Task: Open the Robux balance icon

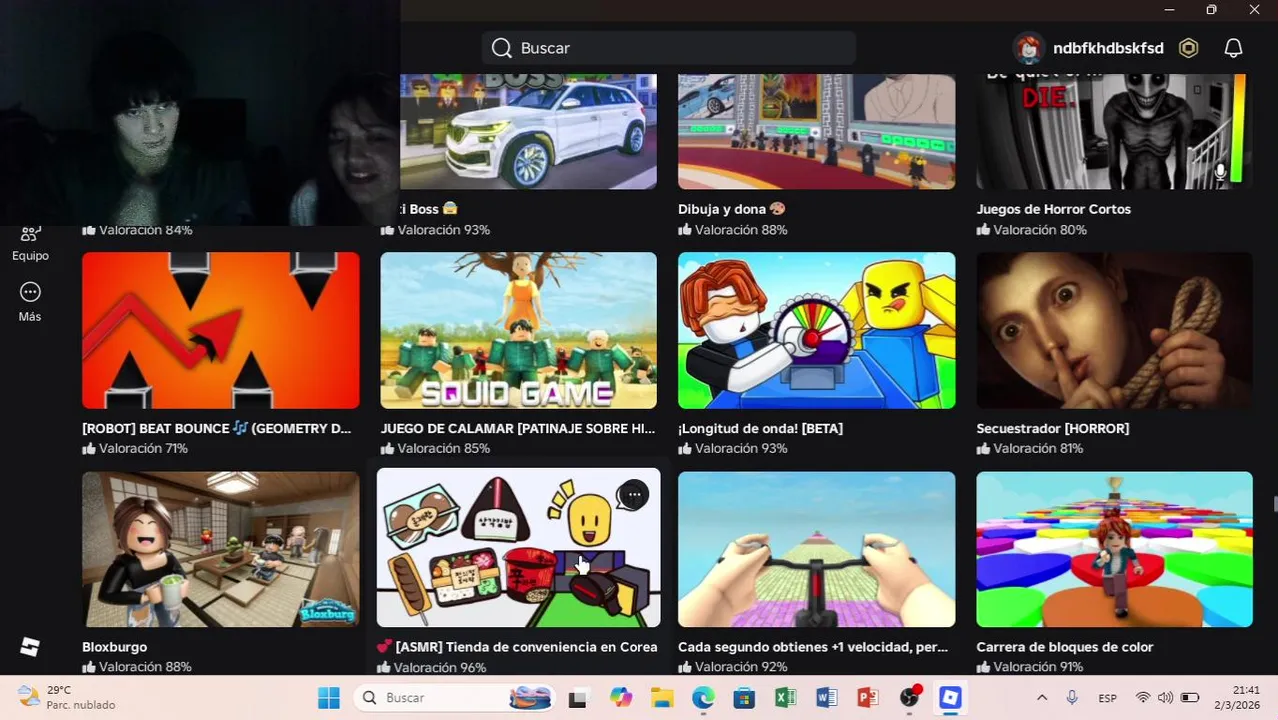Action: pos(1188,48)
